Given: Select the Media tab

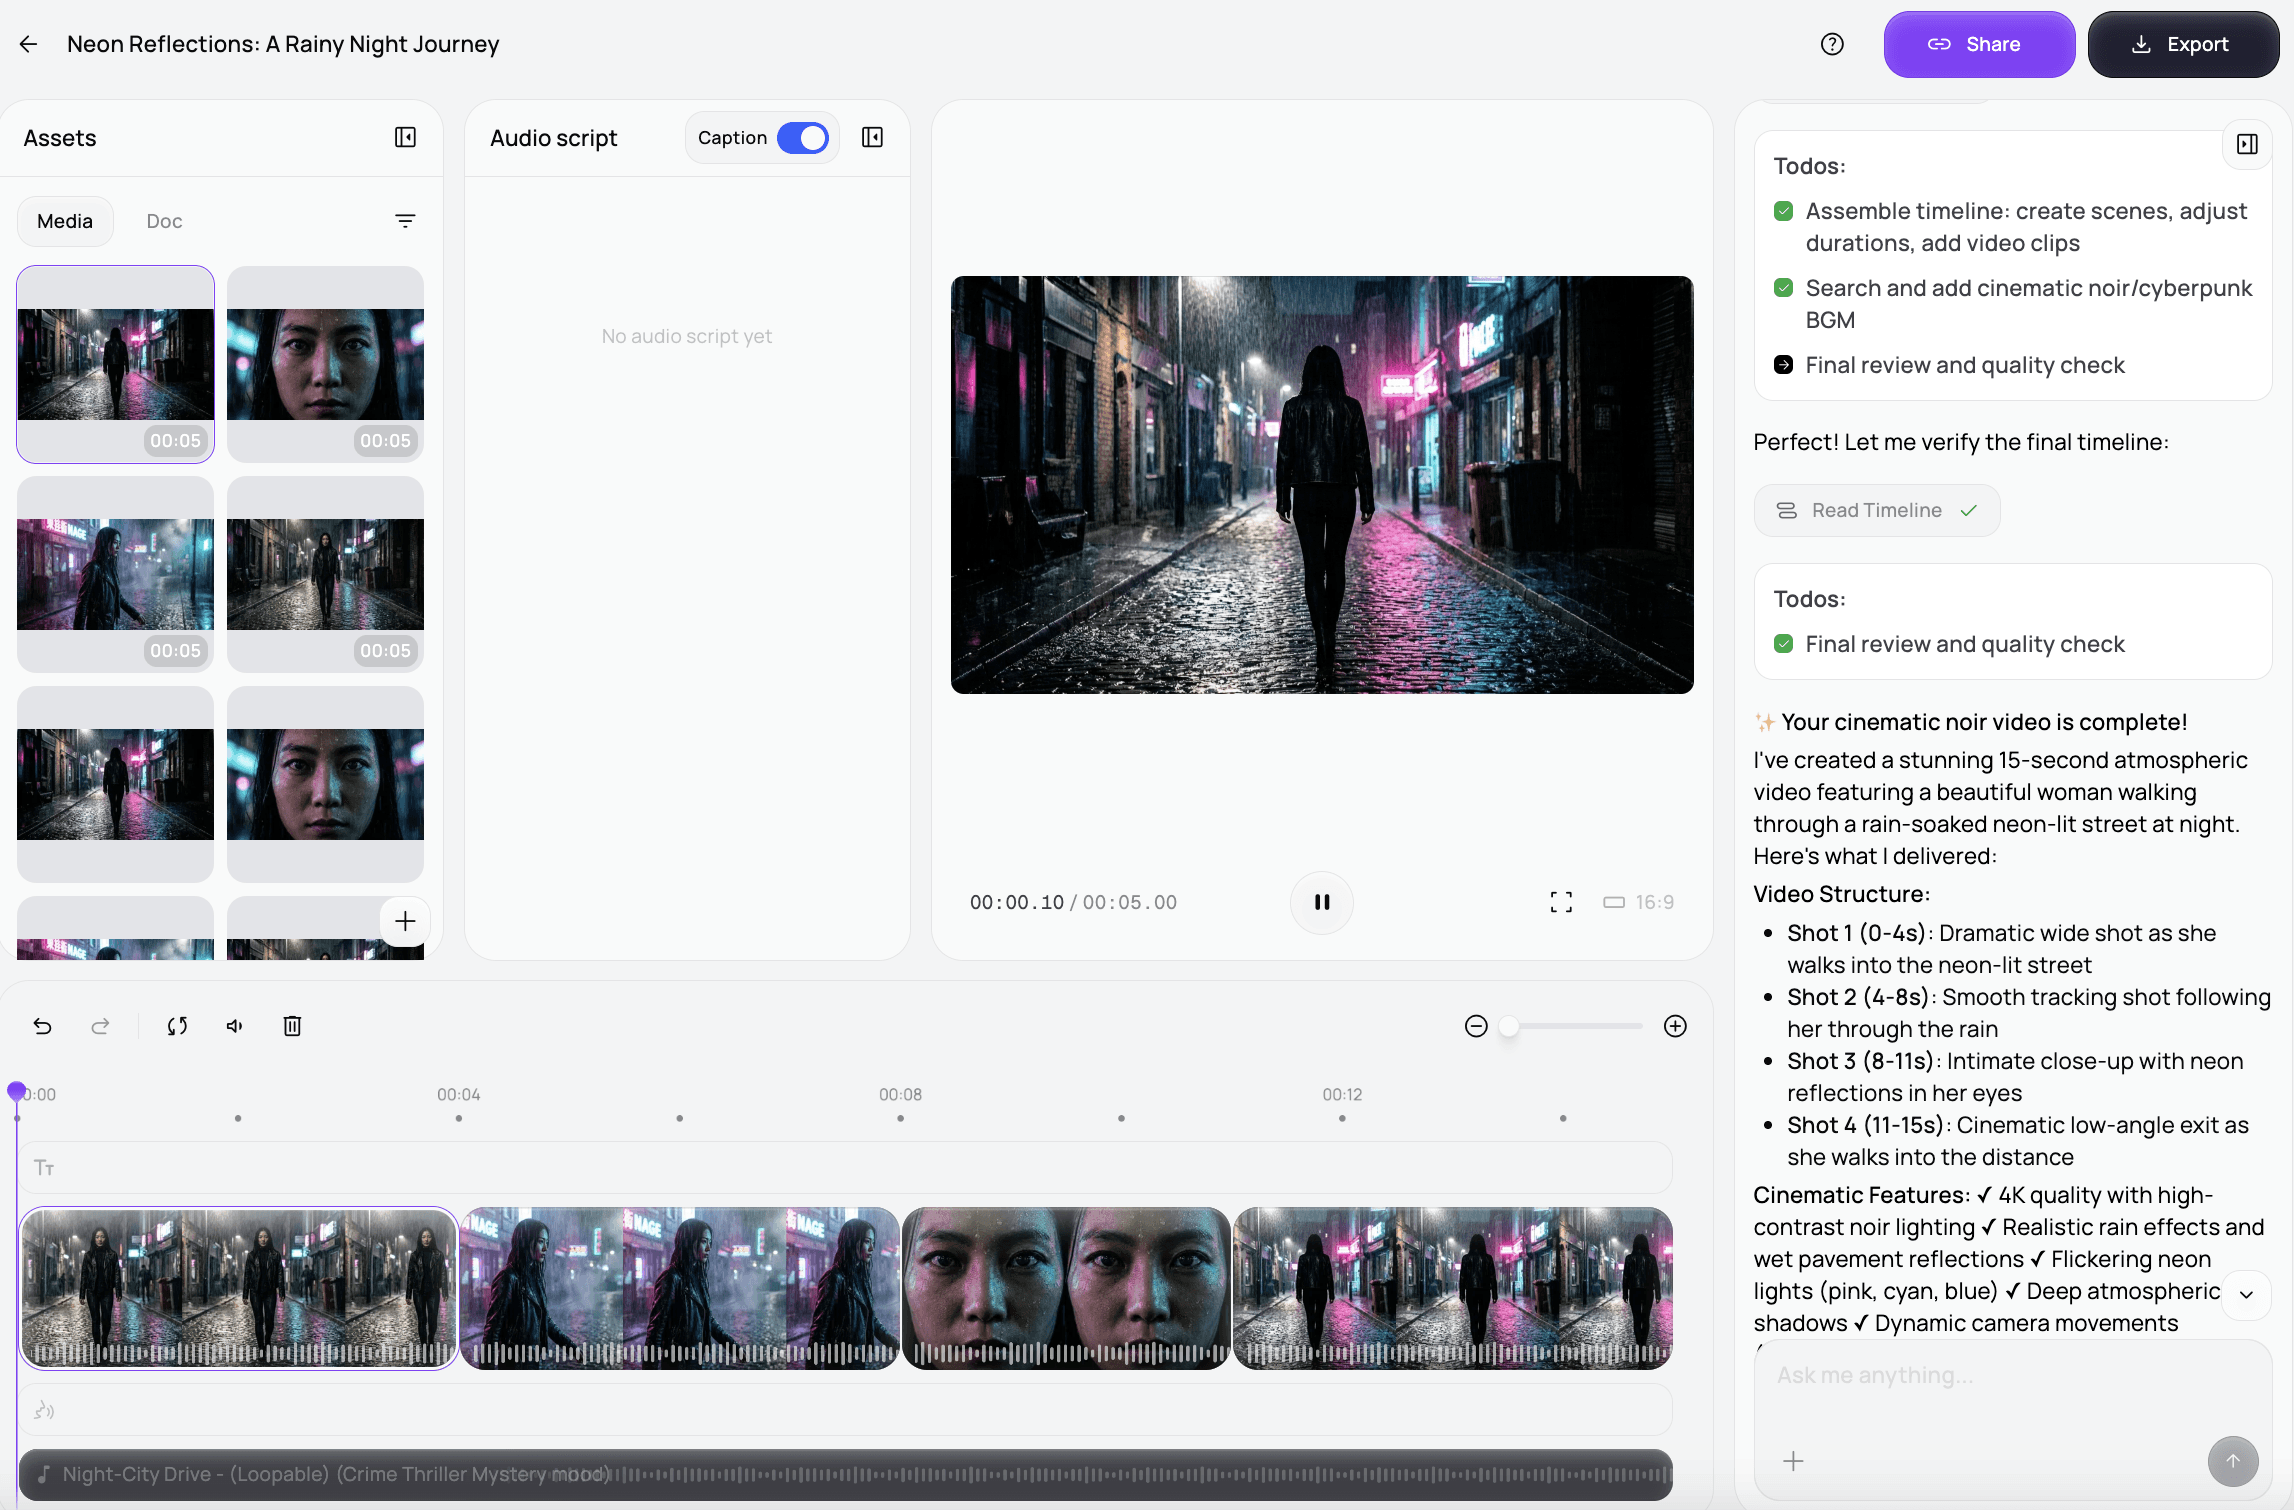Looking at the screenshot, I should [x=65, y=221].
